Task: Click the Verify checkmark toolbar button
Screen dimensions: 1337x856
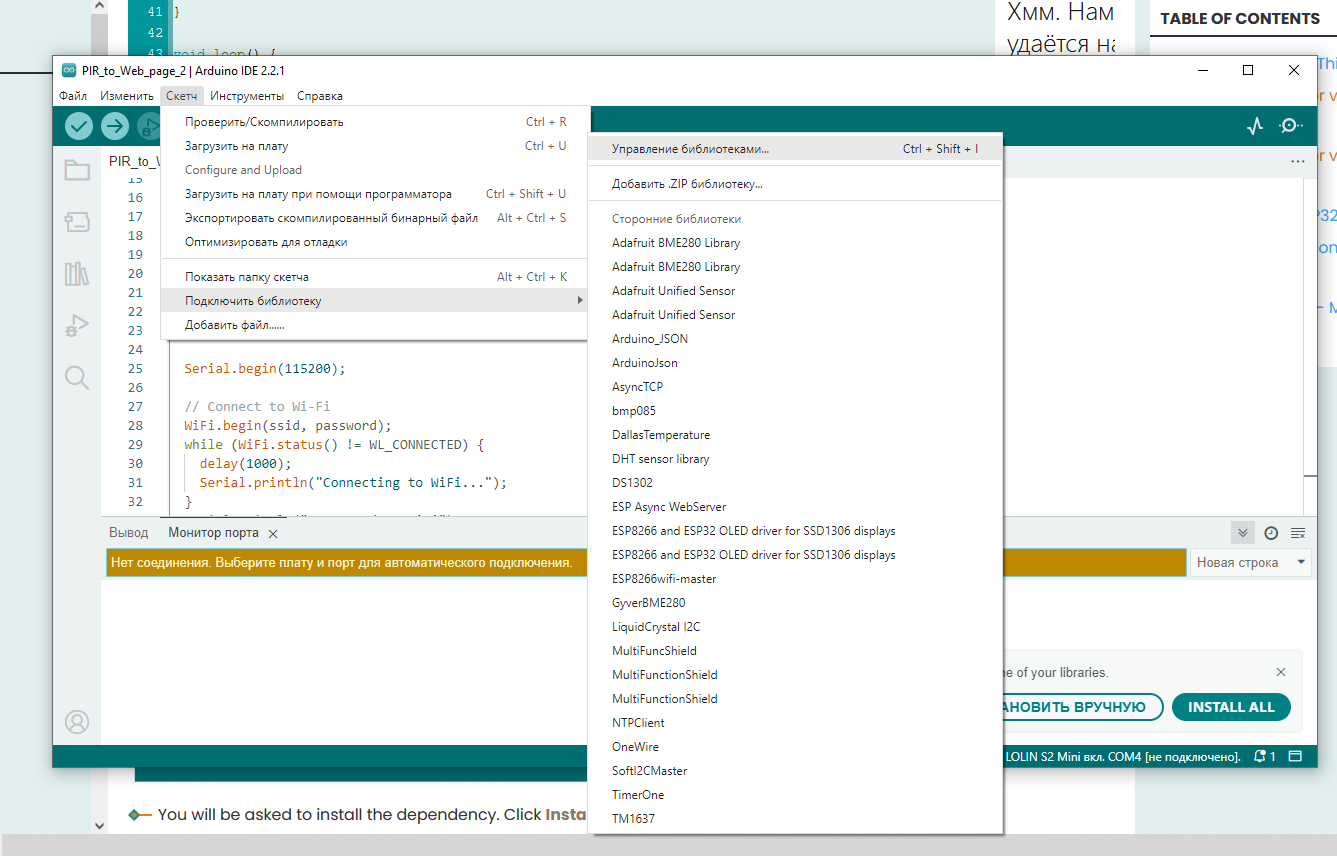Action: (79, 126)
